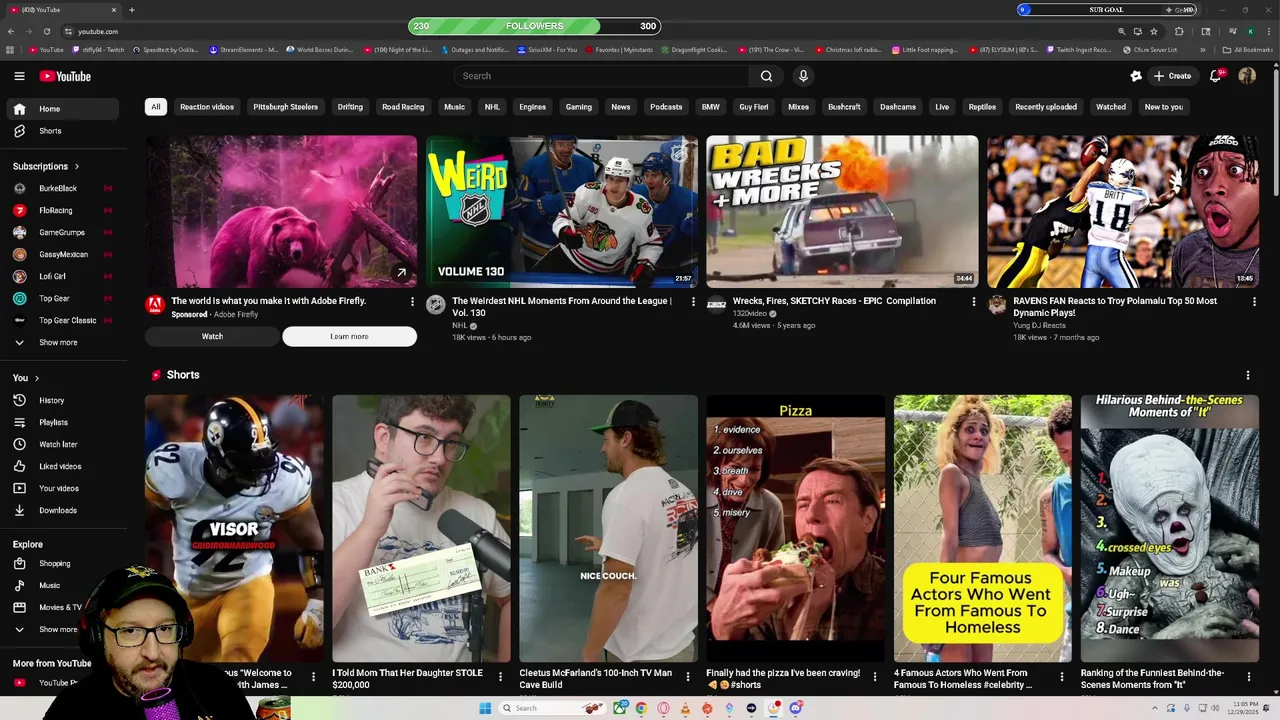This screenshot has width=1280, height=720.
Task: Open a new browser tab
Action: point(131,10)
